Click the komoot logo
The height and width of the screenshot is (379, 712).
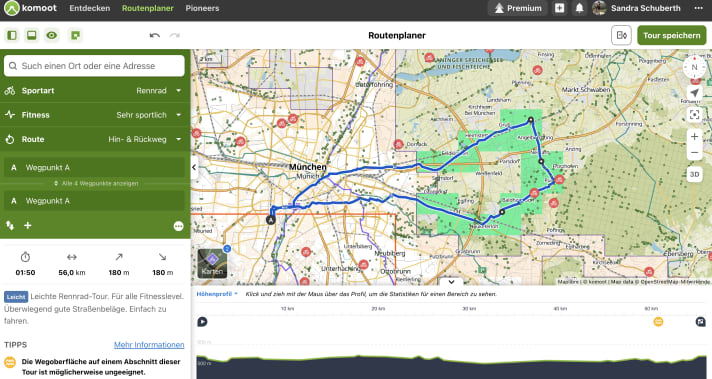click(31, 8)
